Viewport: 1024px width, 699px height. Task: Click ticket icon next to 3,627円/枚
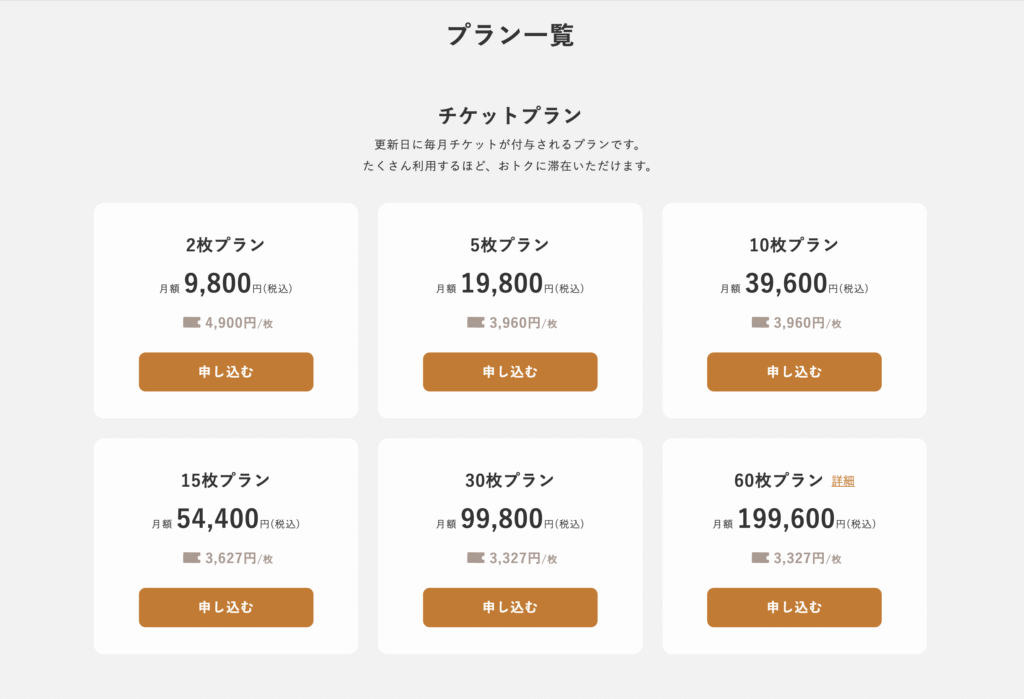point(192,558)
